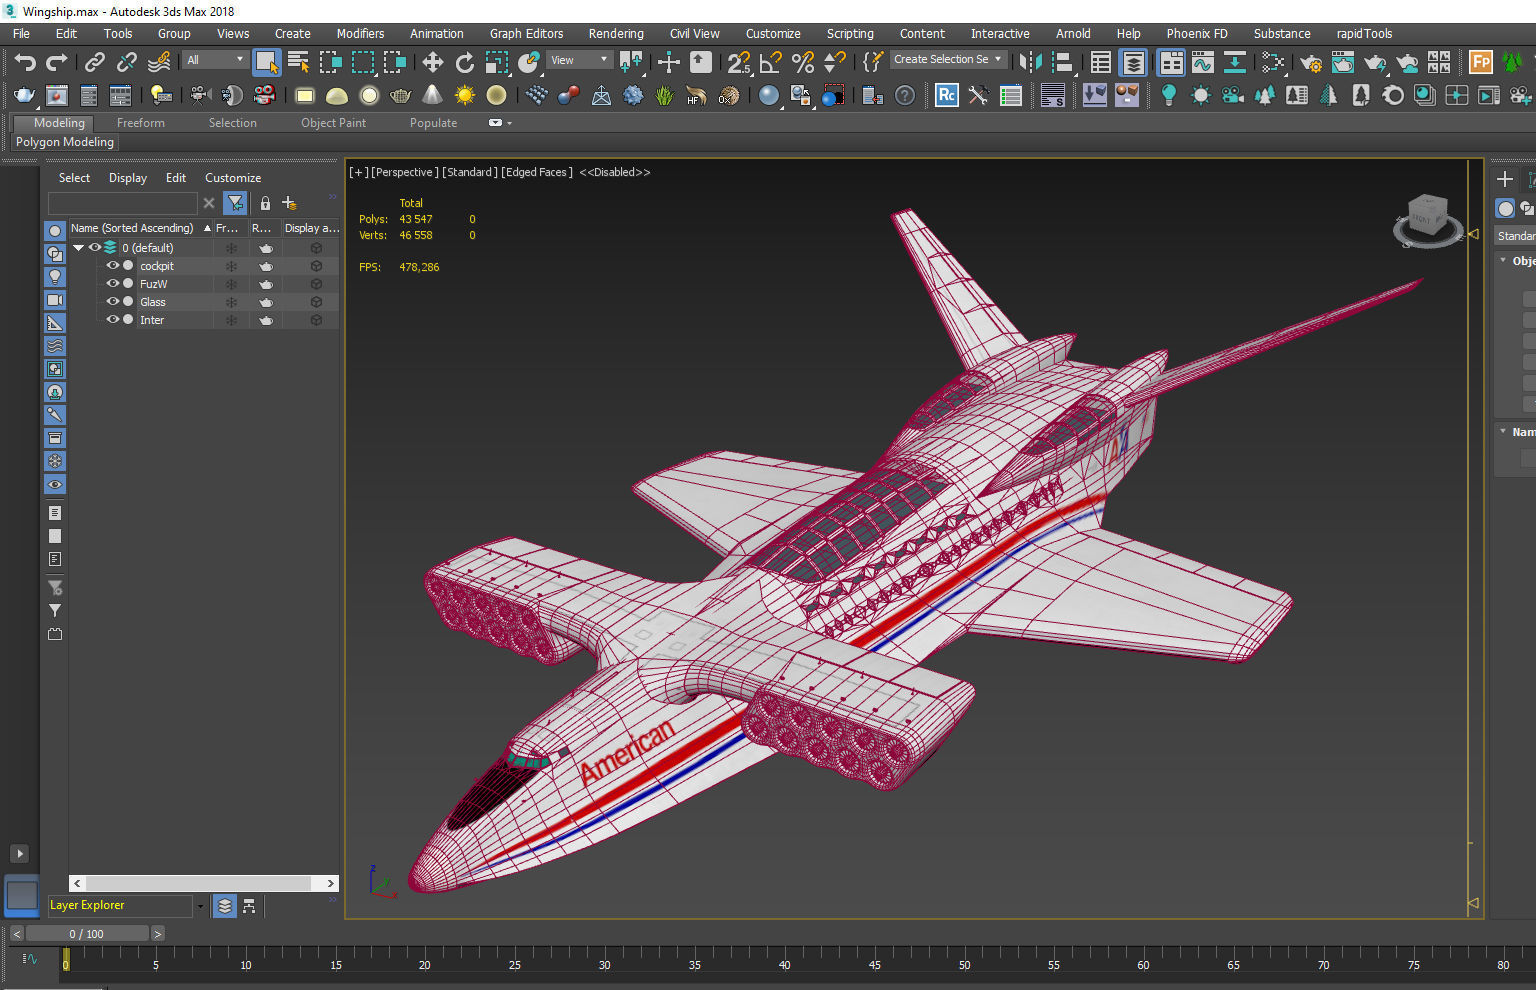Click the green grass icon in second toolbar

(x=664, y=95)
